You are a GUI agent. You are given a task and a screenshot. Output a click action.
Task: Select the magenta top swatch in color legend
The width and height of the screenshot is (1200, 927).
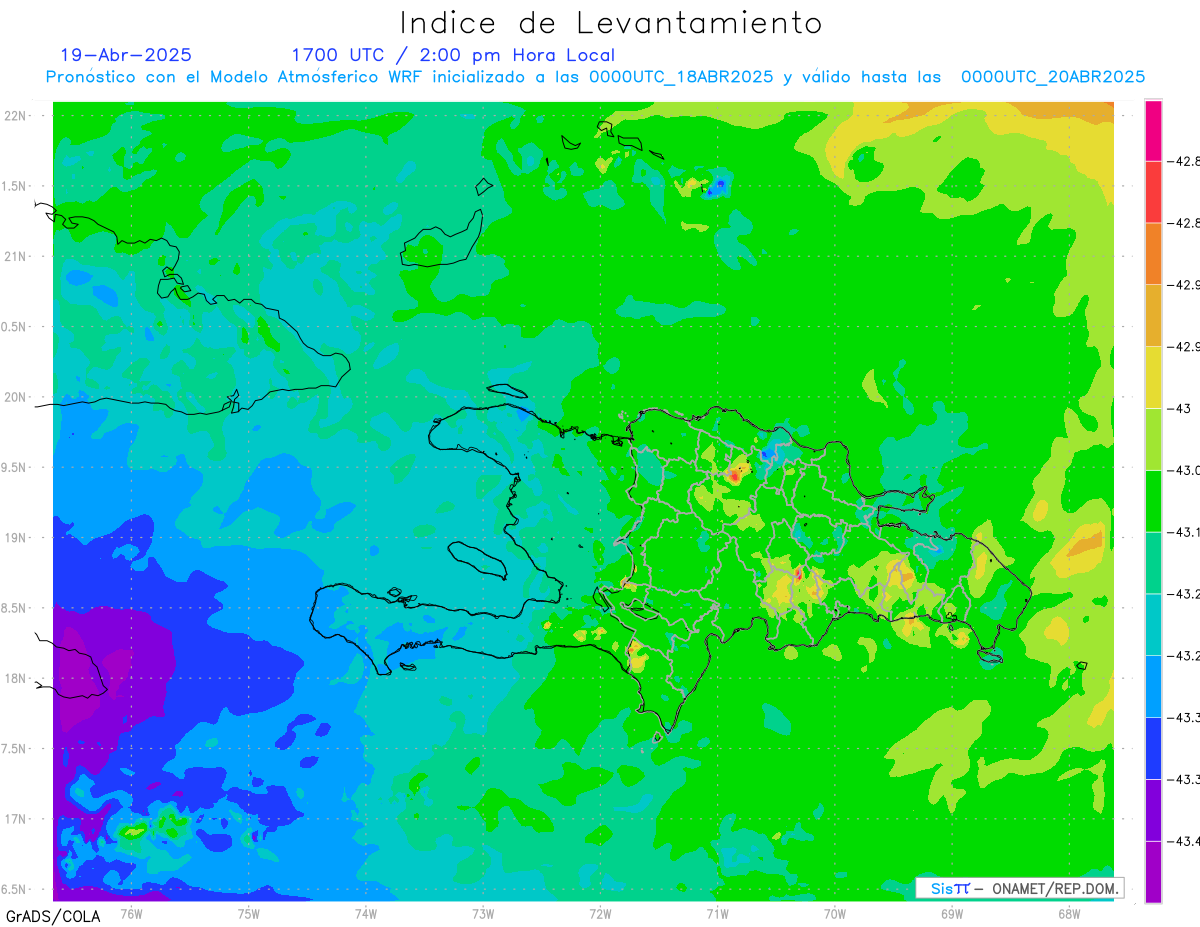click(x=1153, y=130)
